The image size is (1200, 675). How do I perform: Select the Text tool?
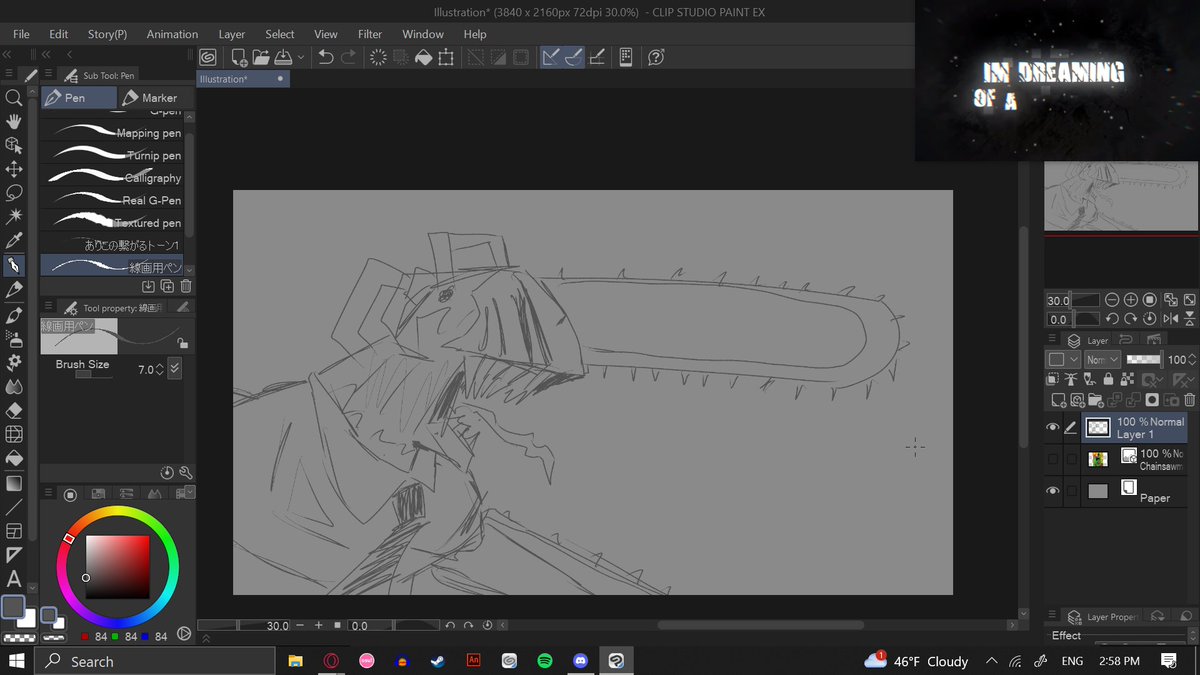(x=14, y=579)
